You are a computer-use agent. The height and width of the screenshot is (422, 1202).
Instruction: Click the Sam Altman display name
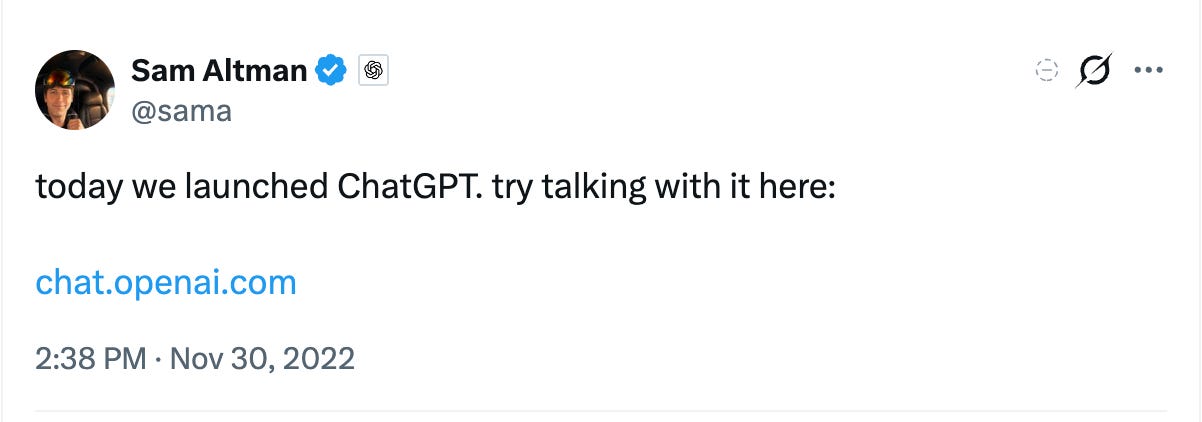(220, 70)
